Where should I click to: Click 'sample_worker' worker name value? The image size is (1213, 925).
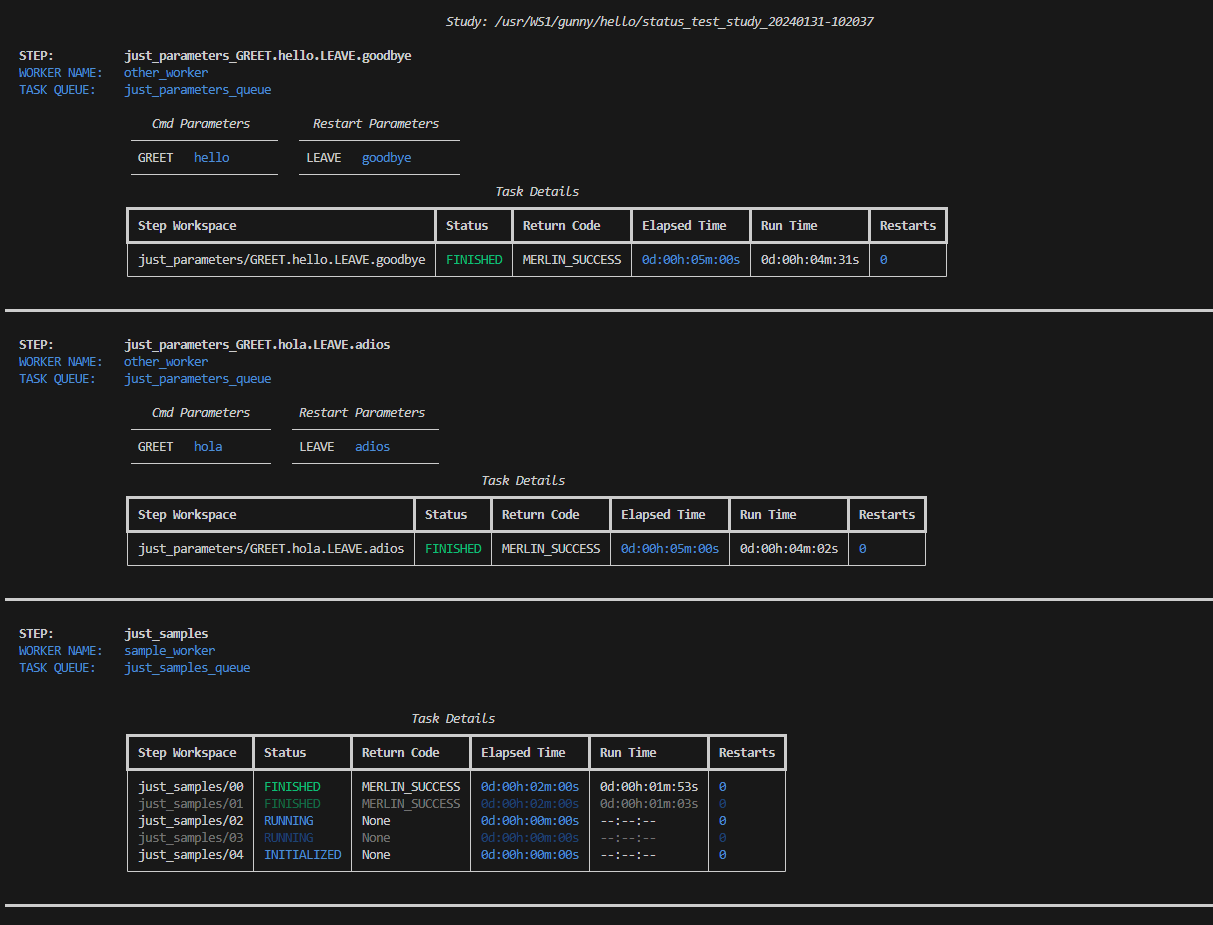click(169, 651)
